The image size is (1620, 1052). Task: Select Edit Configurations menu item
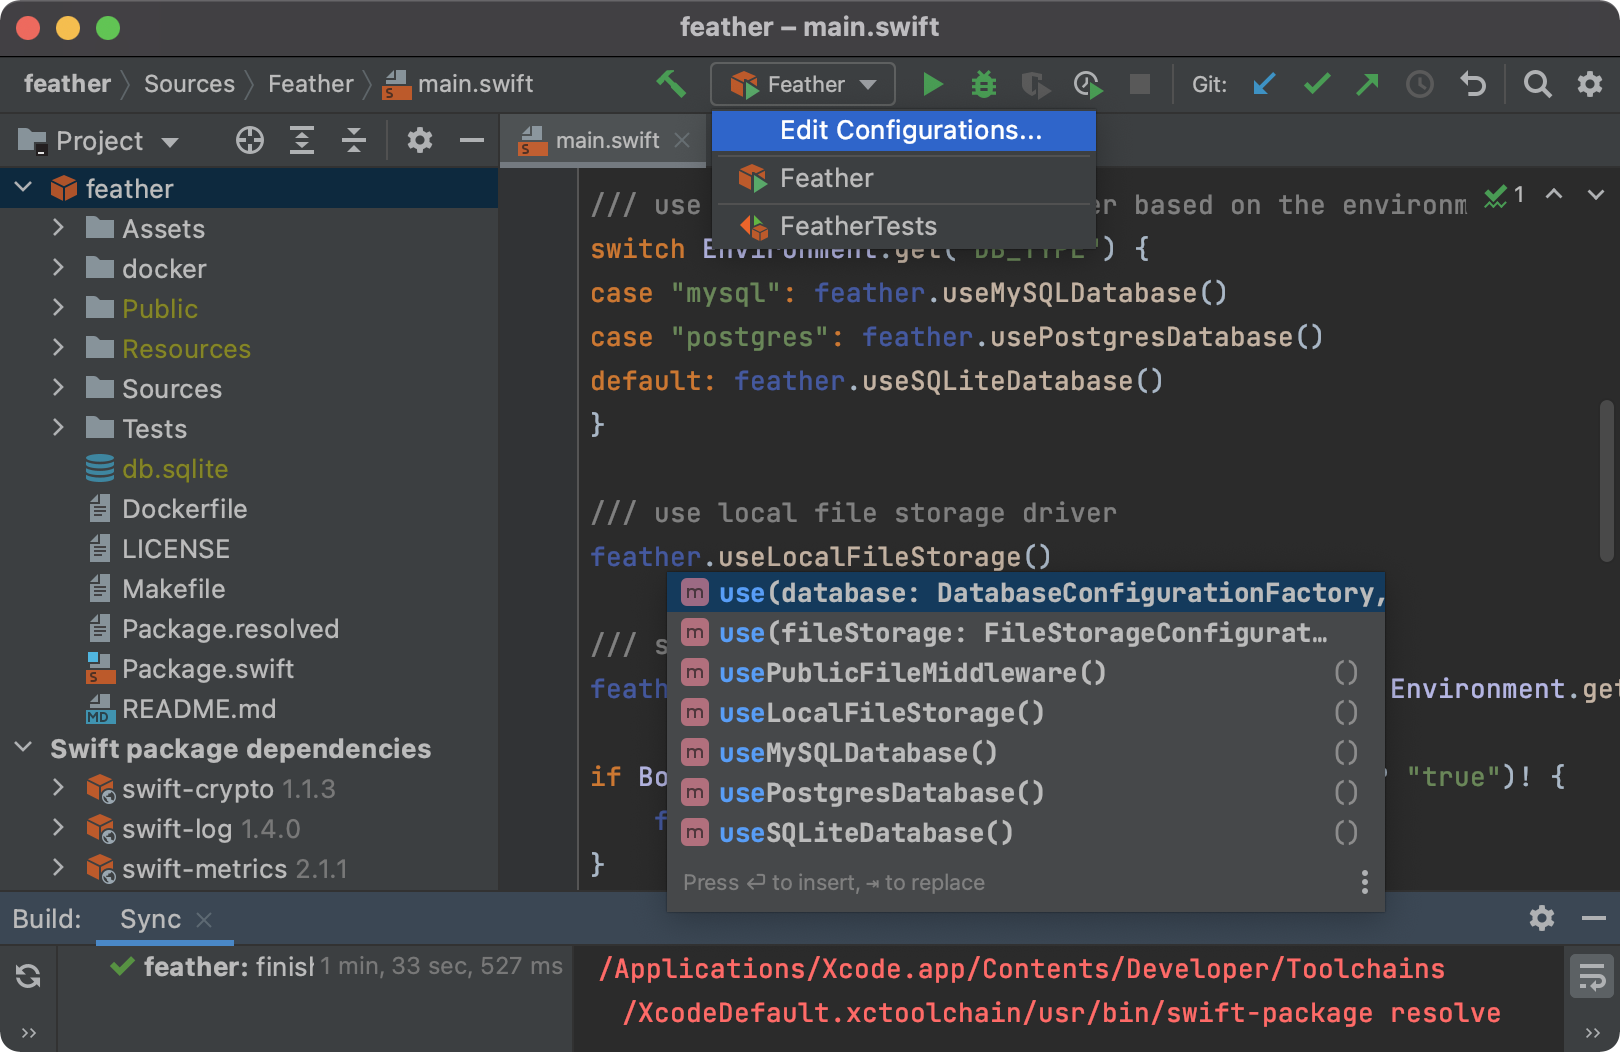click(910, 131)
